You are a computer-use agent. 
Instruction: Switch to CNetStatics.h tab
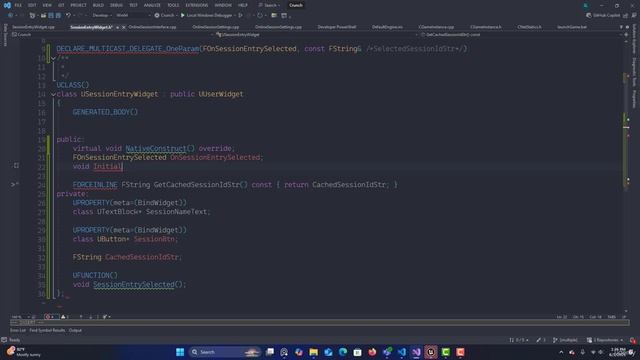[529, 27]
